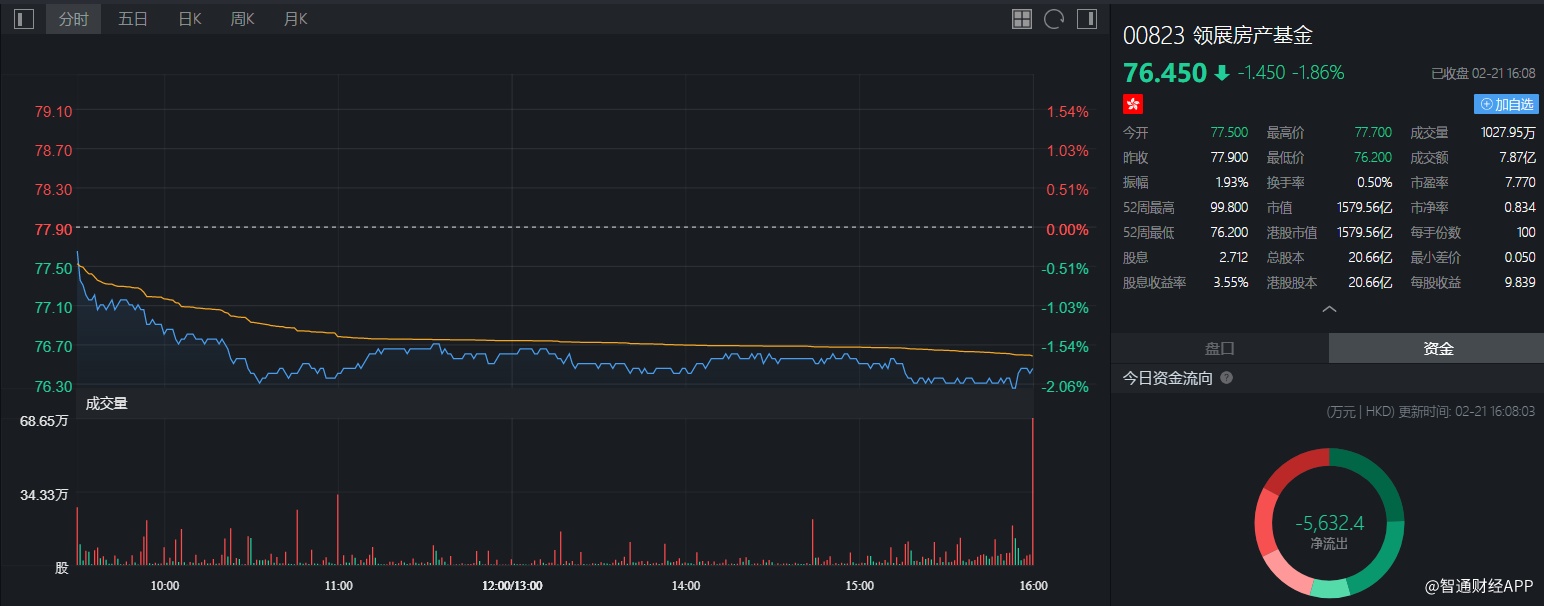Open the 周K weekly candlestick tab
The width and height of the screenshot is (1544, 606).
243,19
